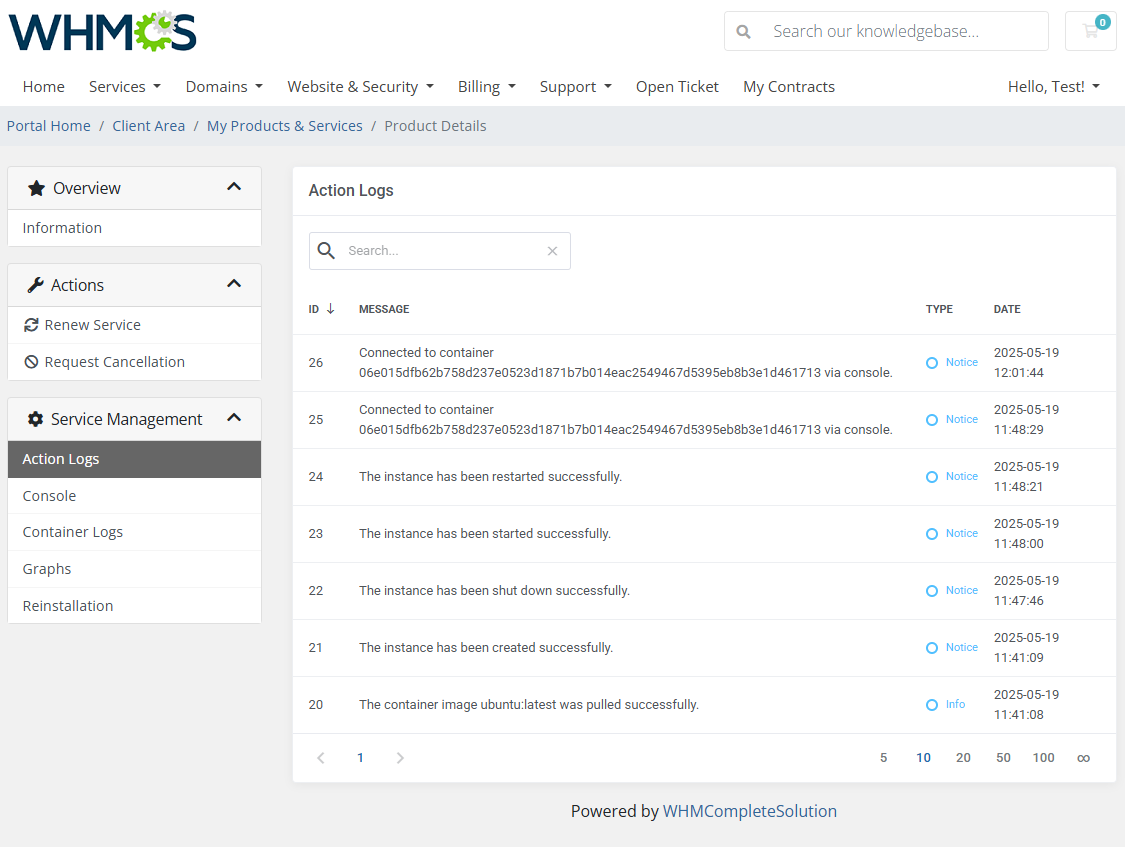Click Open Ticket in the navbar
Image resolution: width=1125 pixels, height=847 pixels.
(x=677, y=87)
